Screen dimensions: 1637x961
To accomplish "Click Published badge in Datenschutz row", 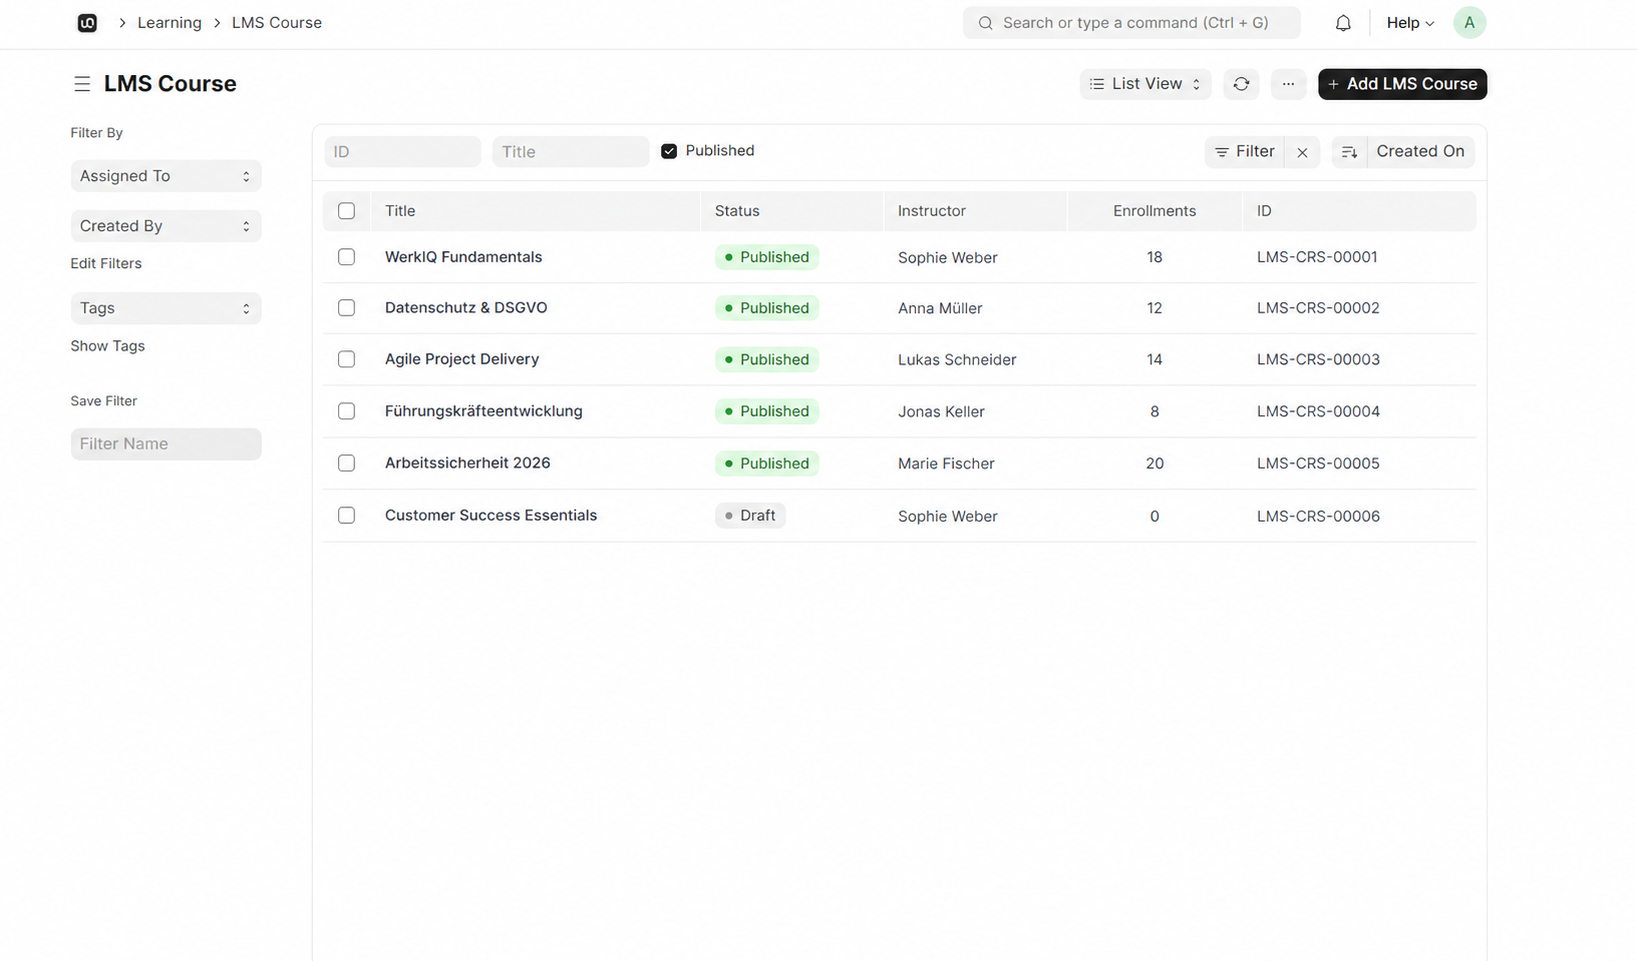I will [767, 308].
